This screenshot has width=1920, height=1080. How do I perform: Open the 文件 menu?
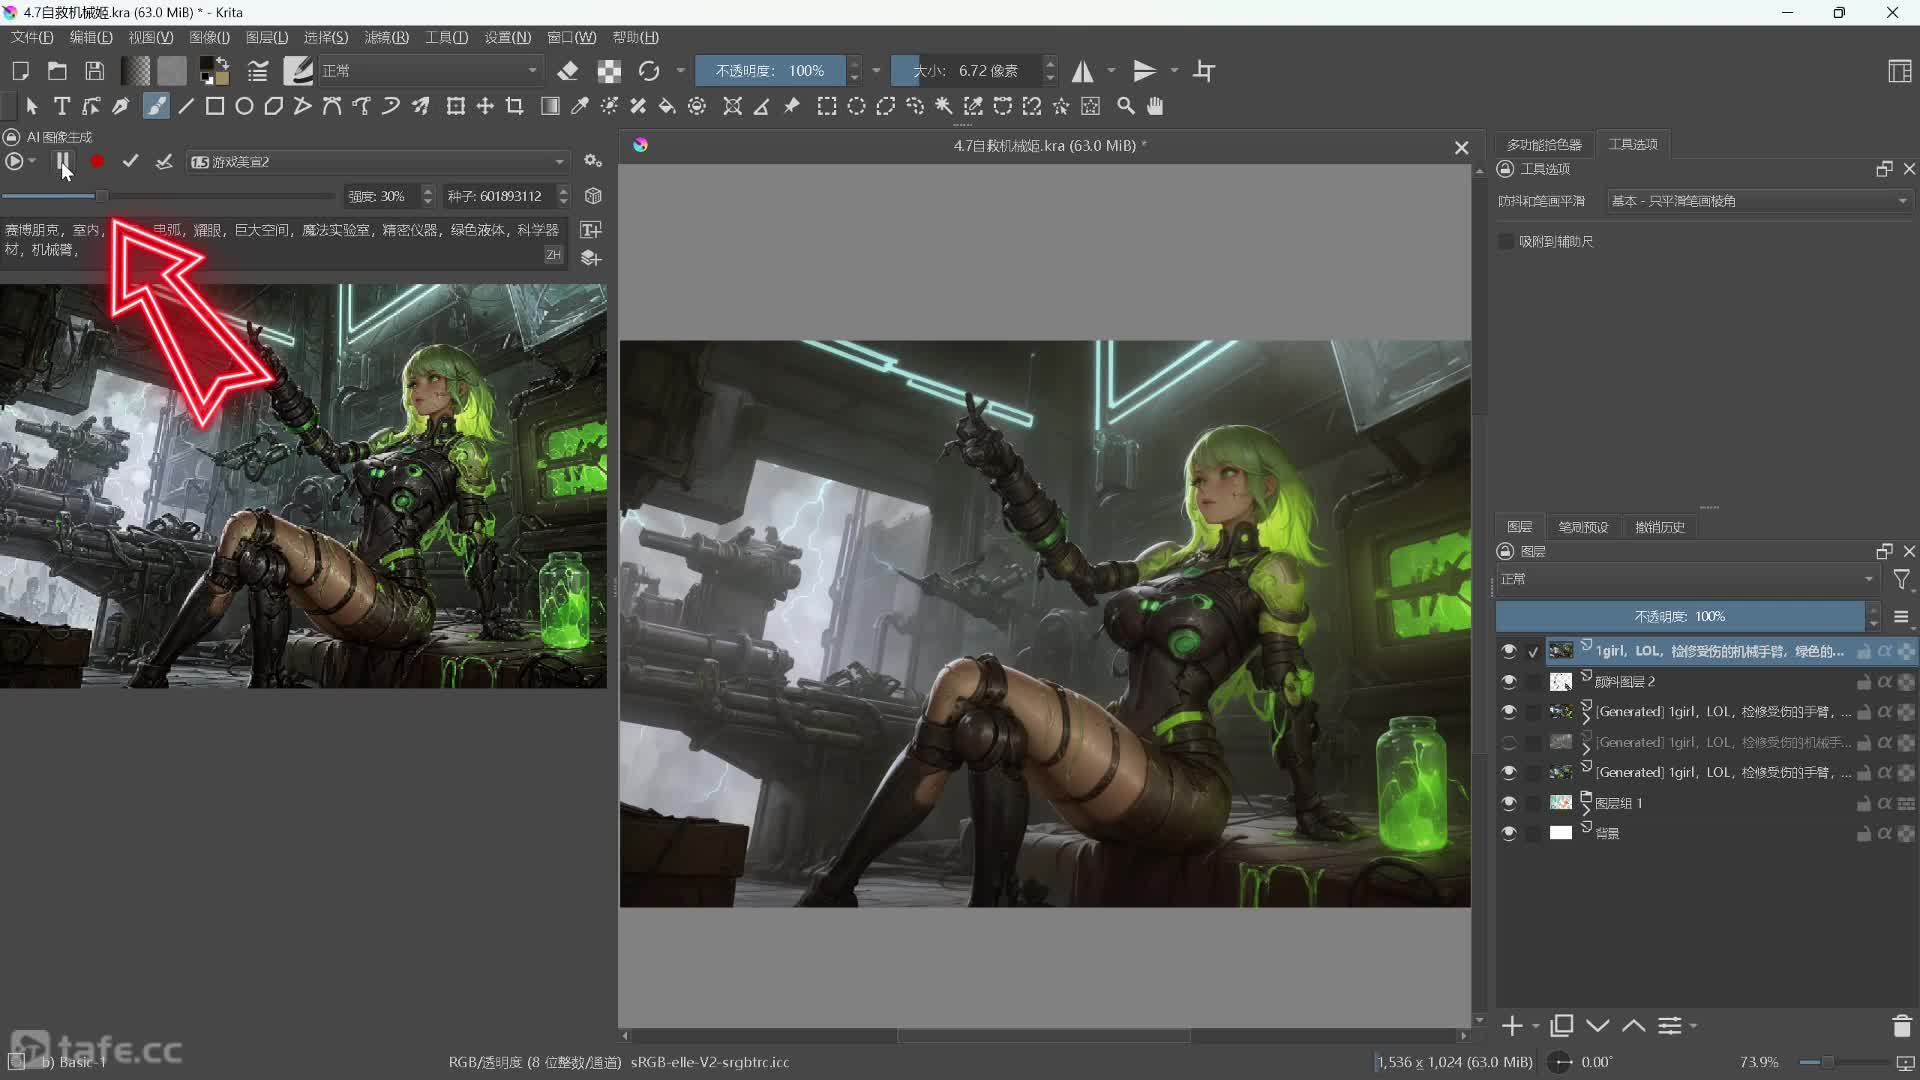[32, 37]
